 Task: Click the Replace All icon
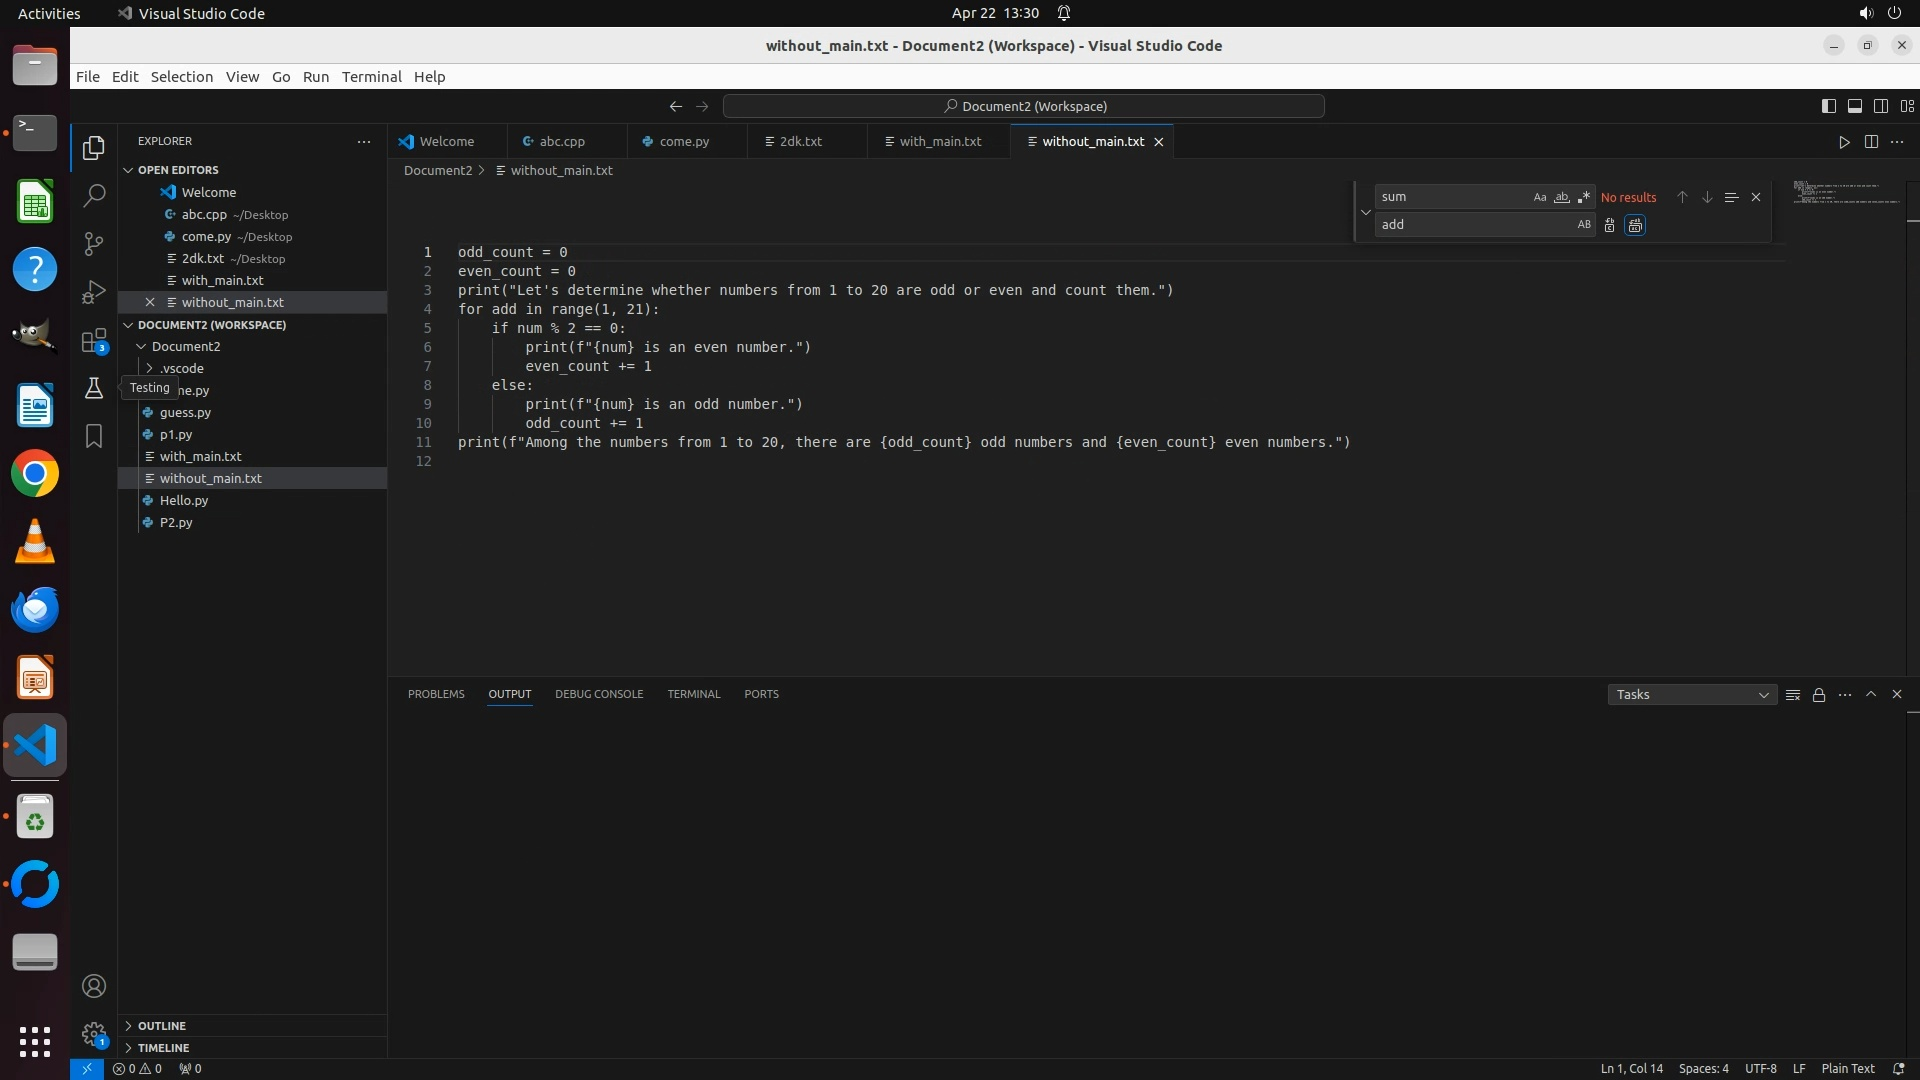pyautogui.click(x=1635, y=225)
